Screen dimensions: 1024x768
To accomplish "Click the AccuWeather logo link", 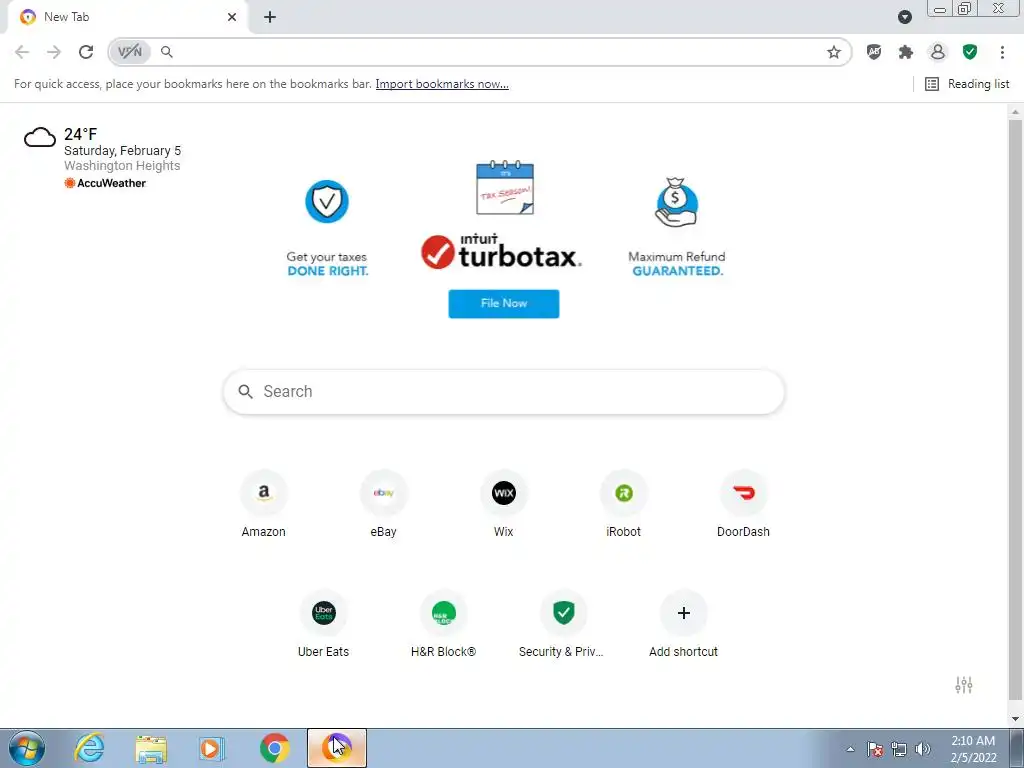I will click(x=105, y=183).
